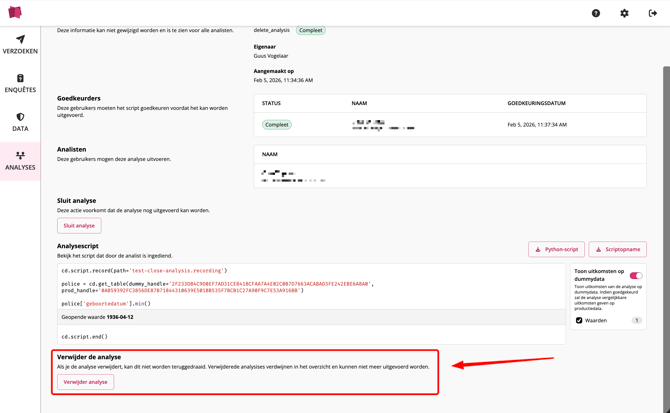Open the Data shield section
Screen dimensions: 670x413
coord(20,122)
